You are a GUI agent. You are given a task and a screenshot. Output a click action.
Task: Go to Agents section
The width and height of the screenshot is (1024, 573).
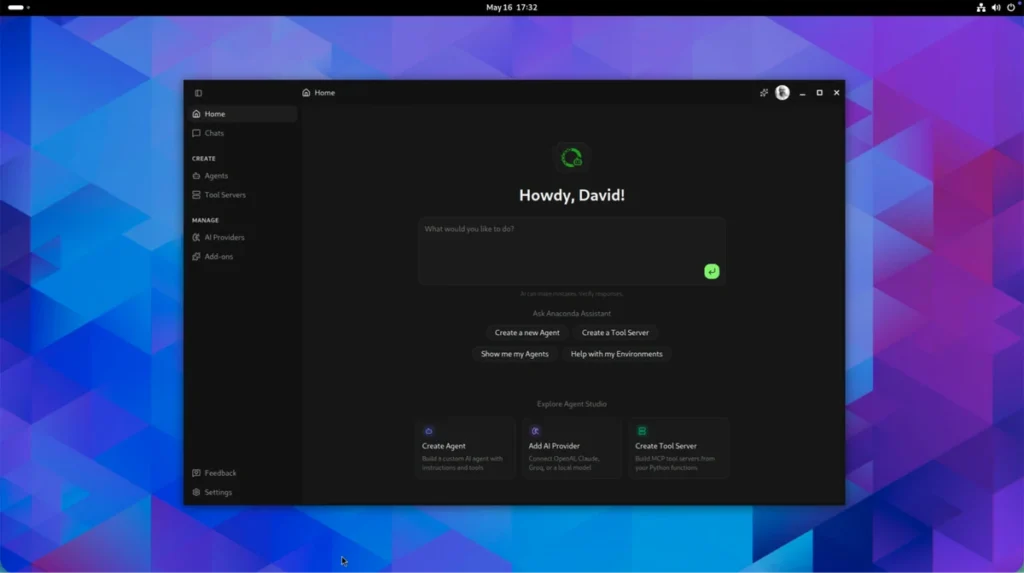[242, 176]
